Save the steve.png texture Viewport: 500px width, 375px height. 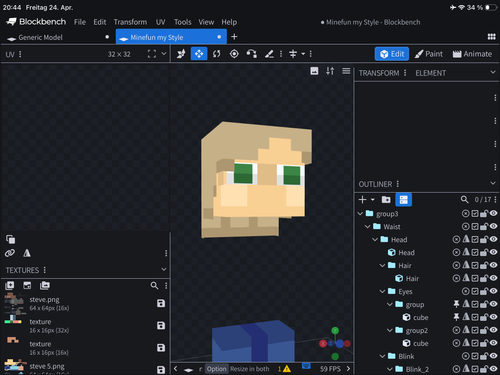(161, 303)
